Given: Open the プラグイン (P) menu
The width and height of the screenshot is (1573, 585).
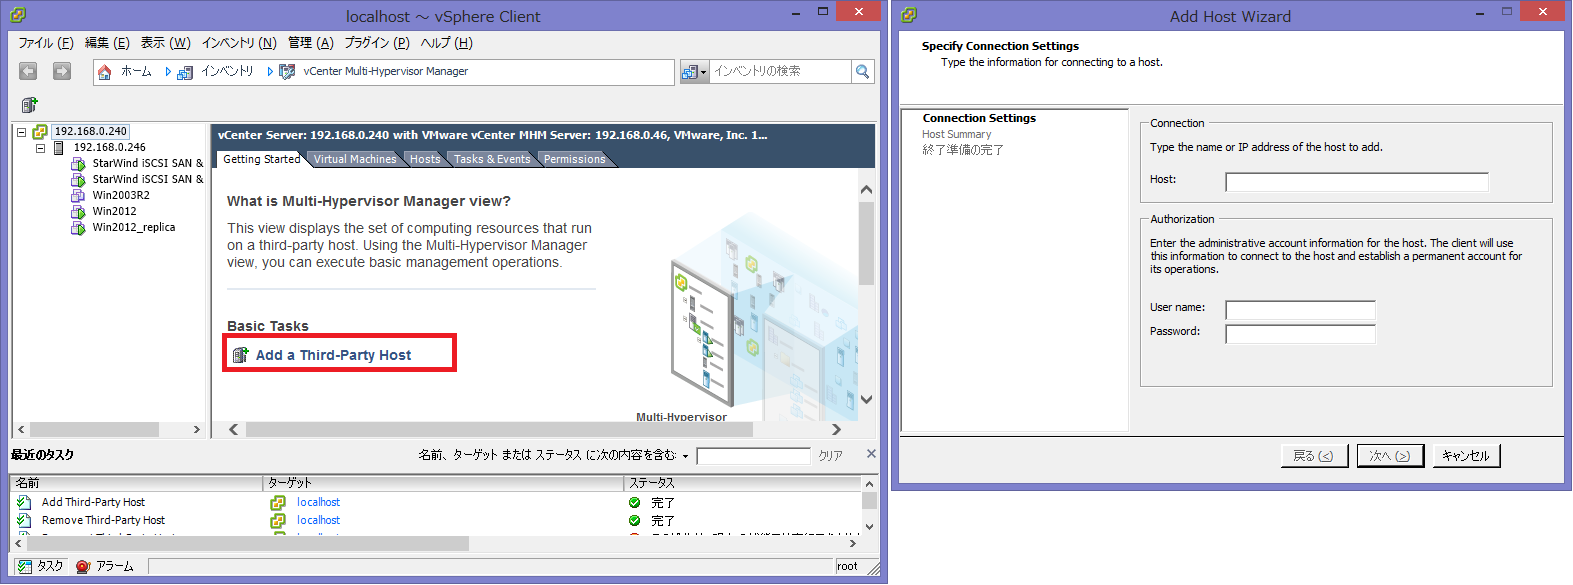Looking at the screenshot, I should pos(377,43).
